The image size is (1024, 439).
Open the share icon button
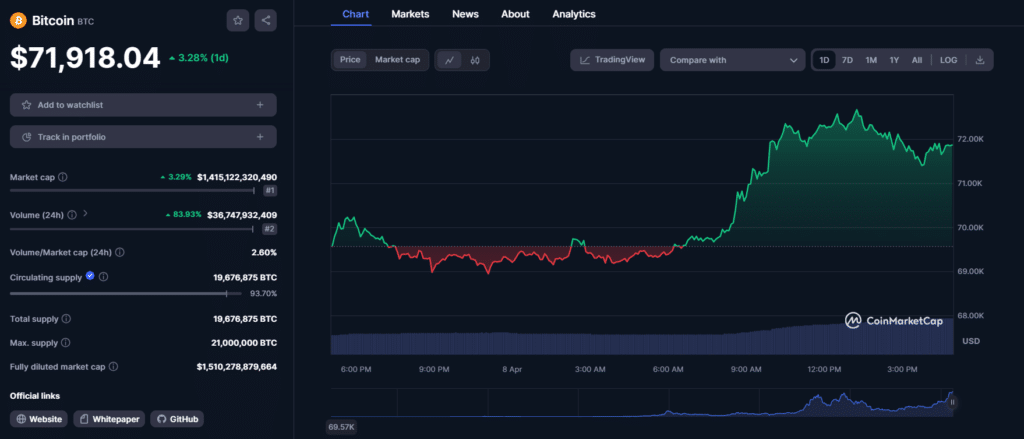[266, 20]
